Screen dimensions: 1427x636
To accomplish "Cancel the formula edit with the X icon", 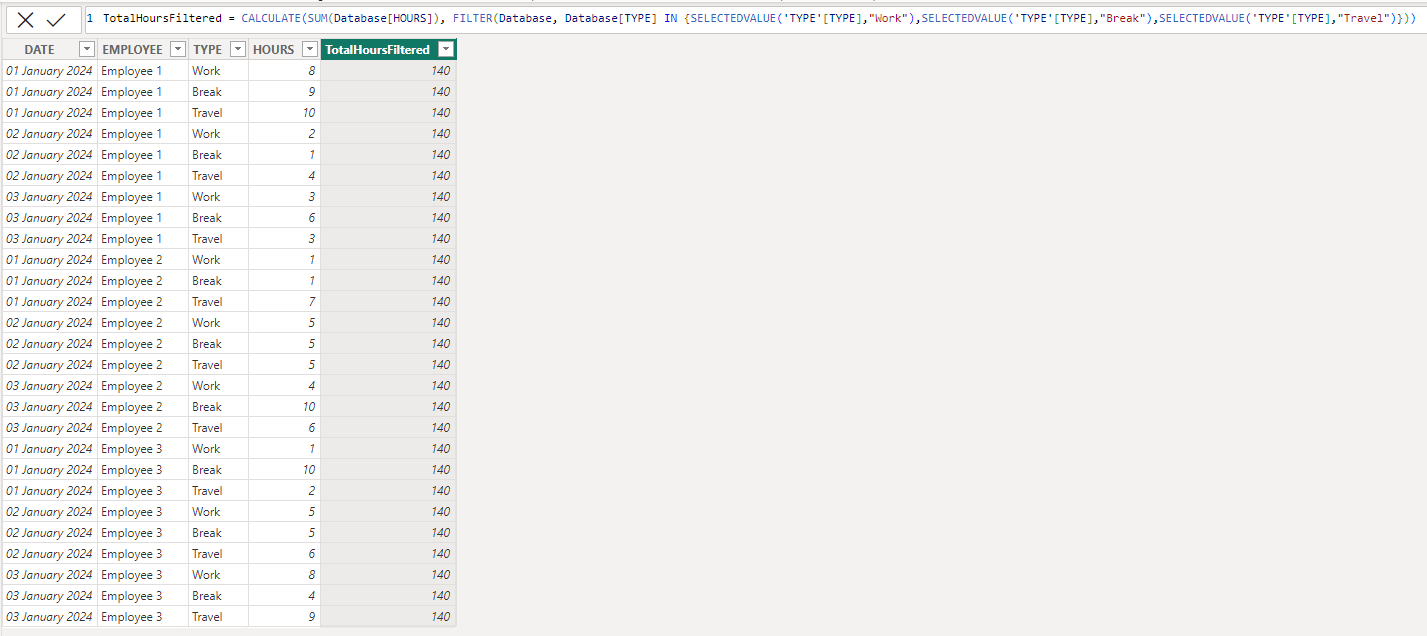I will click(x=26, y=19).
